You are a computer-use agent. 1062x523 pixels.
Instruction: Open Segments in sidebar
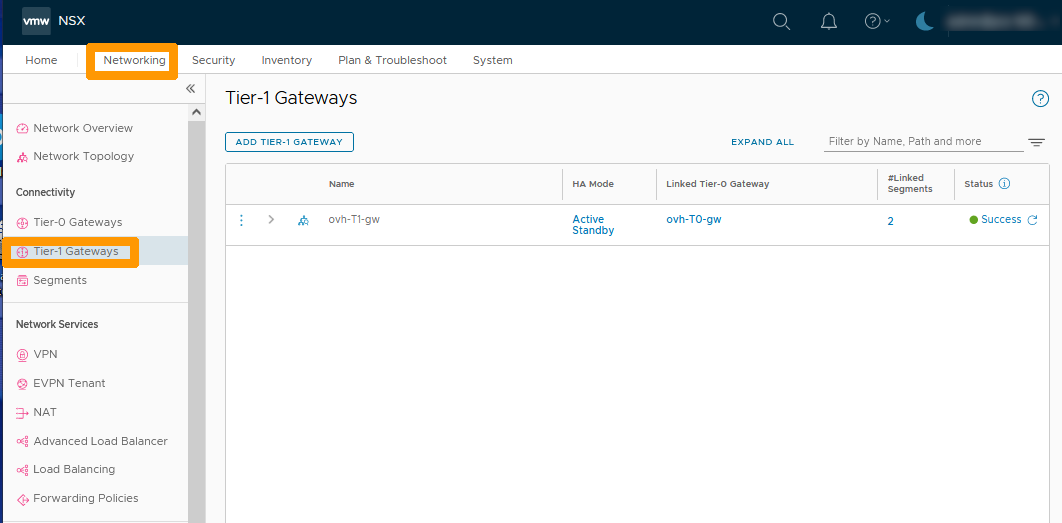(60, 280)
